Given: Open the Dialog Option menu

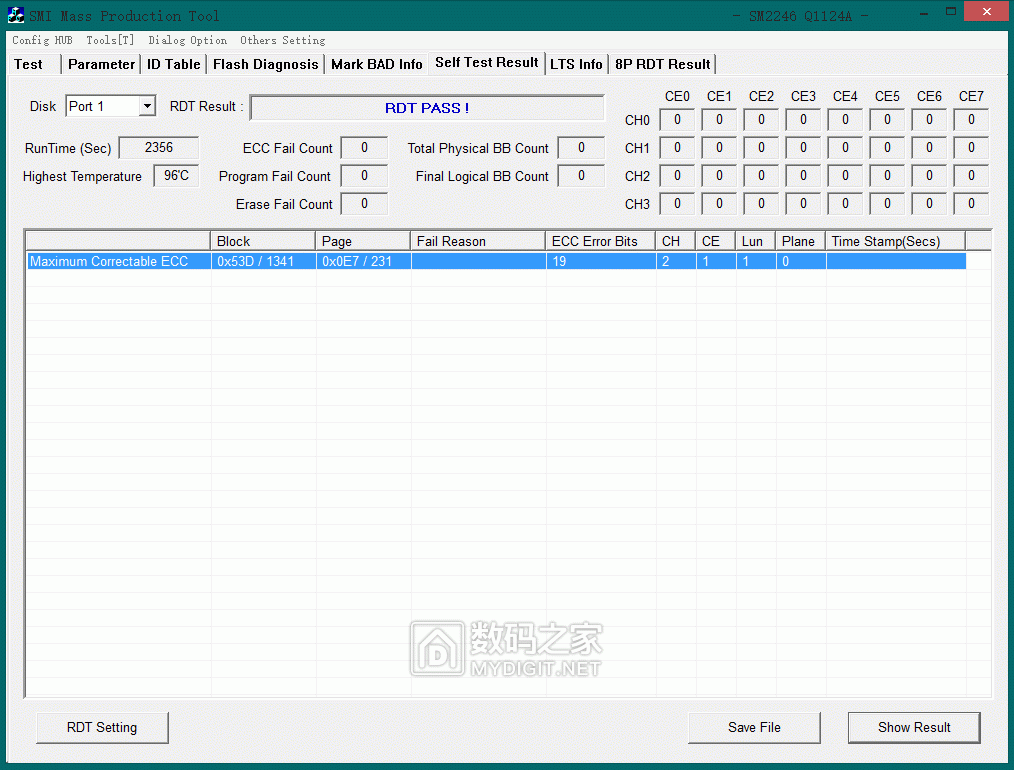Looking at the screenshot, I should tap(187, 40).
